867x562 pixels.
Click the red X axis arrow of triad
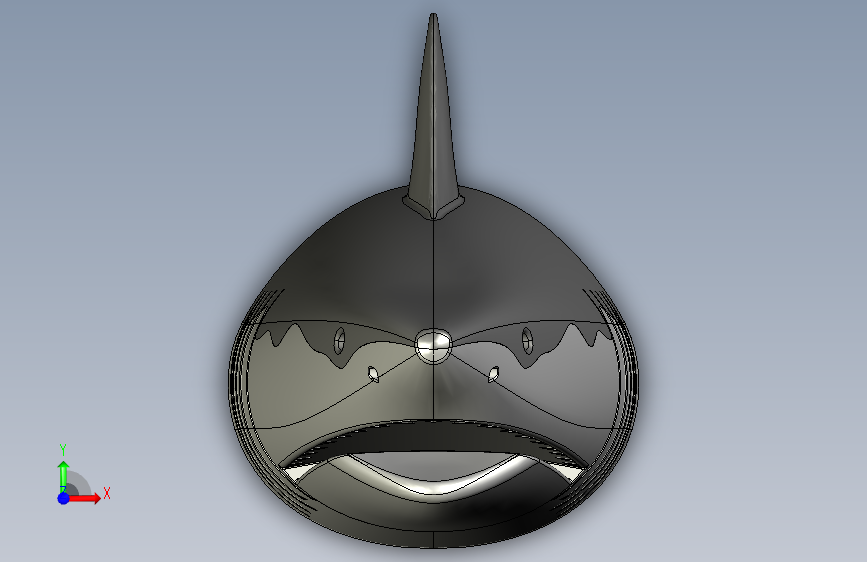(84, 498)
